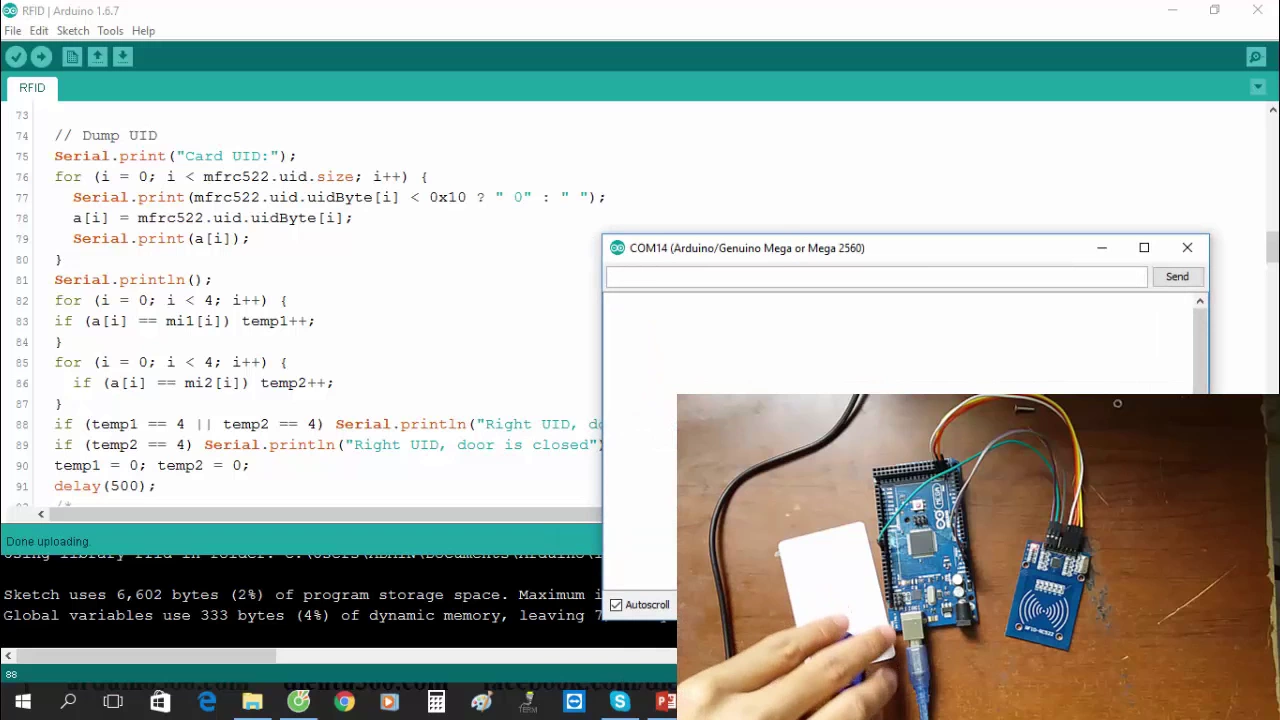The image size is (1280, 720).
Task: Click the 'Serial.println();' line 81
Action: coord(133,280)
